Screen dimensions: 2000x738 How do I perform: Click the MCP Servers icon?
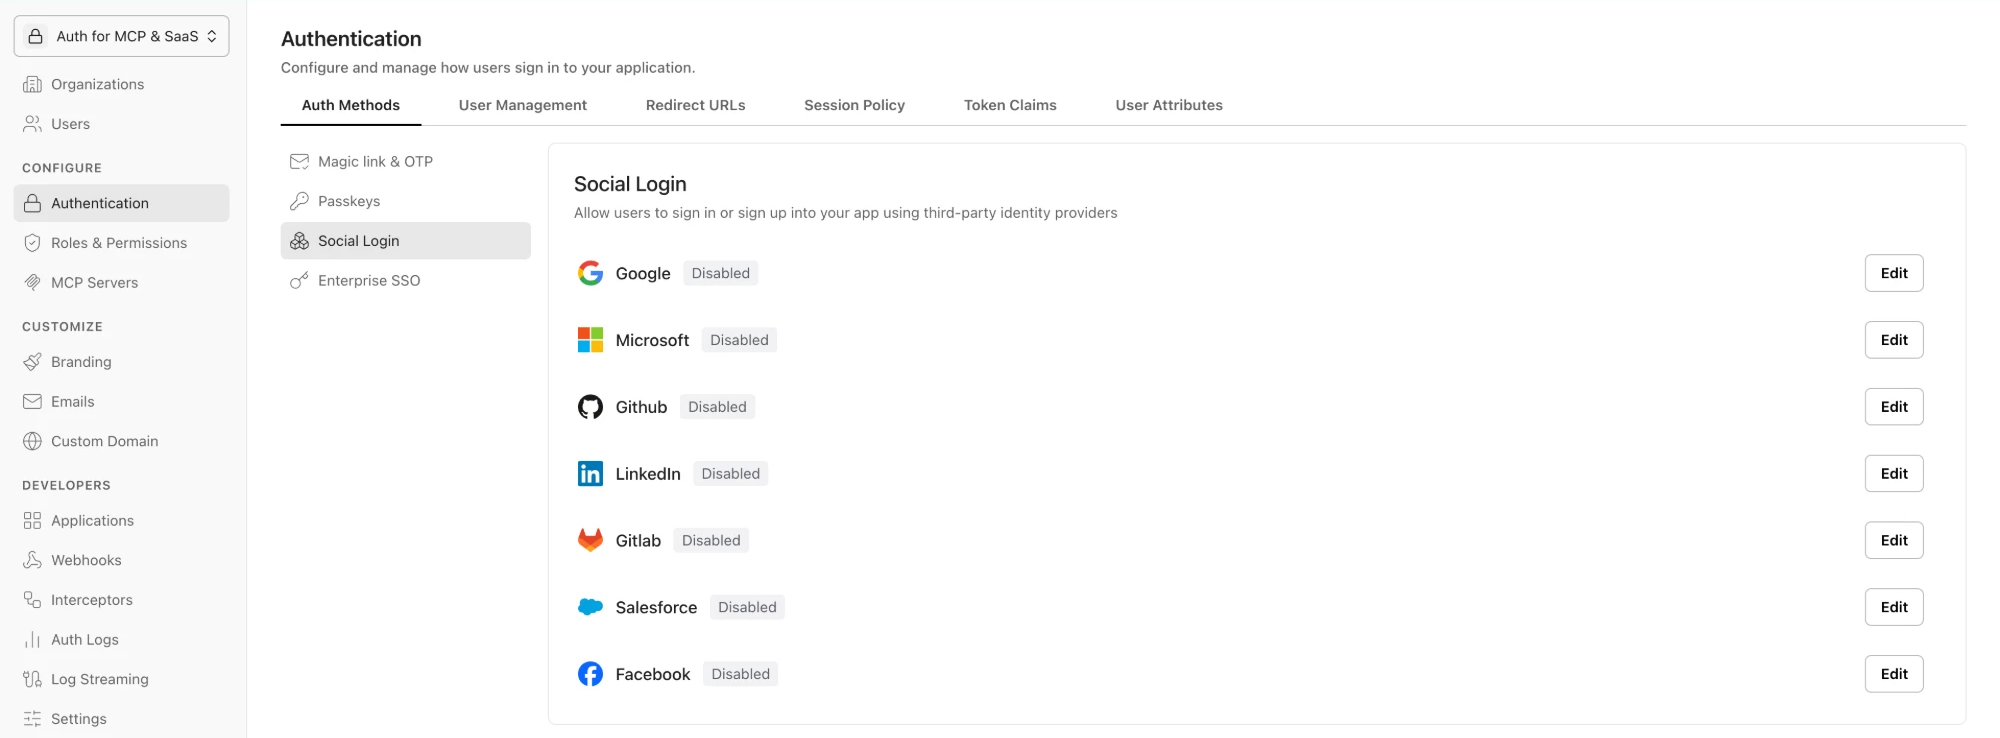coord(32,283)
